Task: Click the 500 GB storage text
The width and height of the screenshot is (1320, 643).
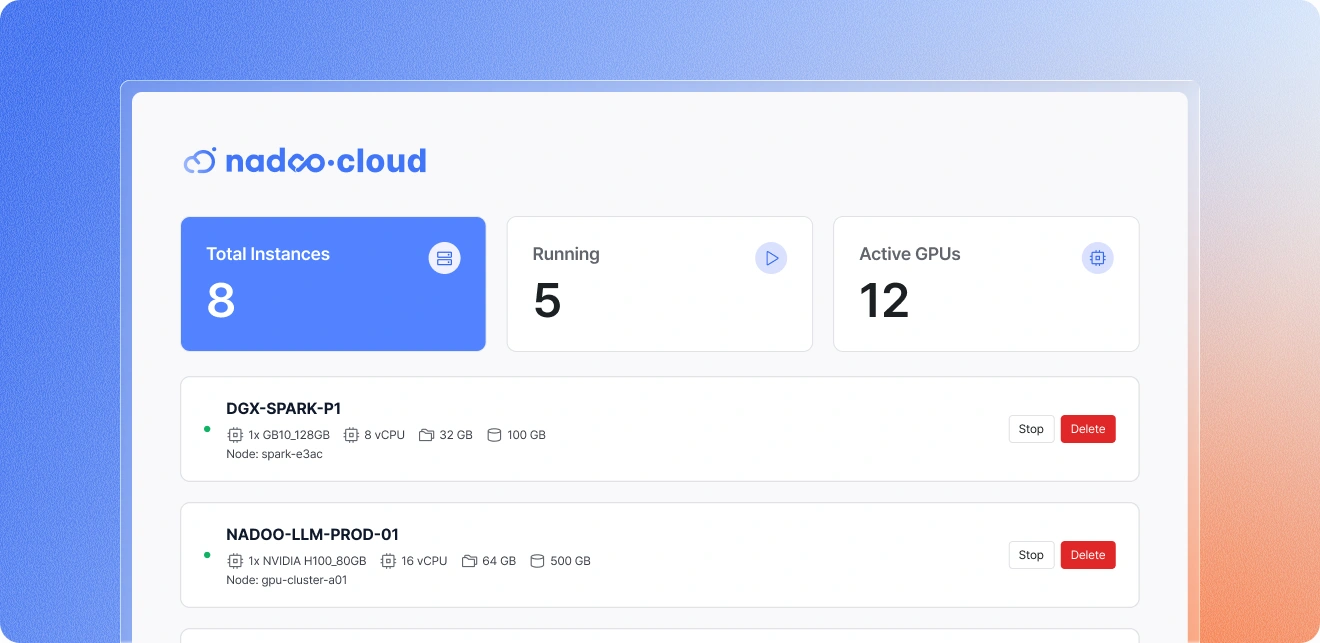Action: pos(570,561)
